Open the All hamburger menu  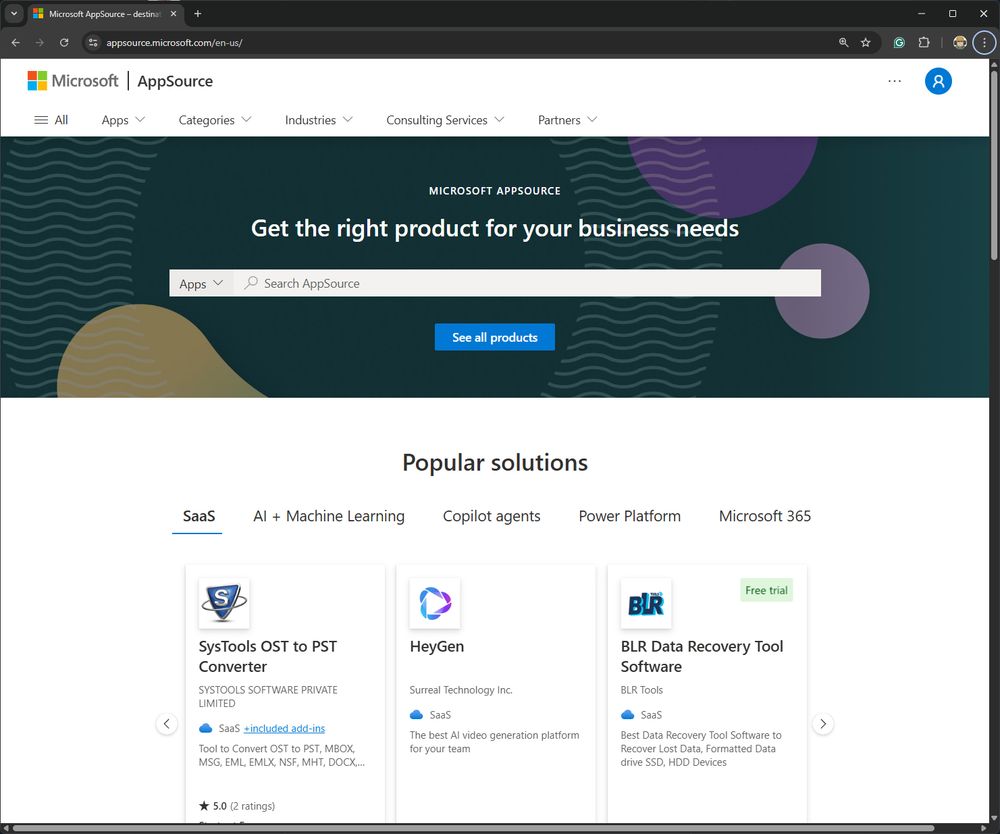pos(51,120)
